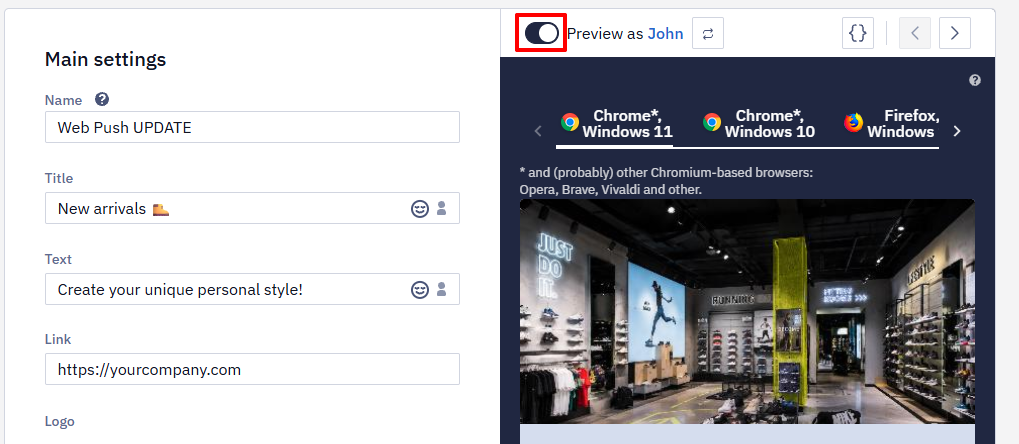Click the John contact link
This screenshot has height=444, width=1019.
click(x=665, y=34)
